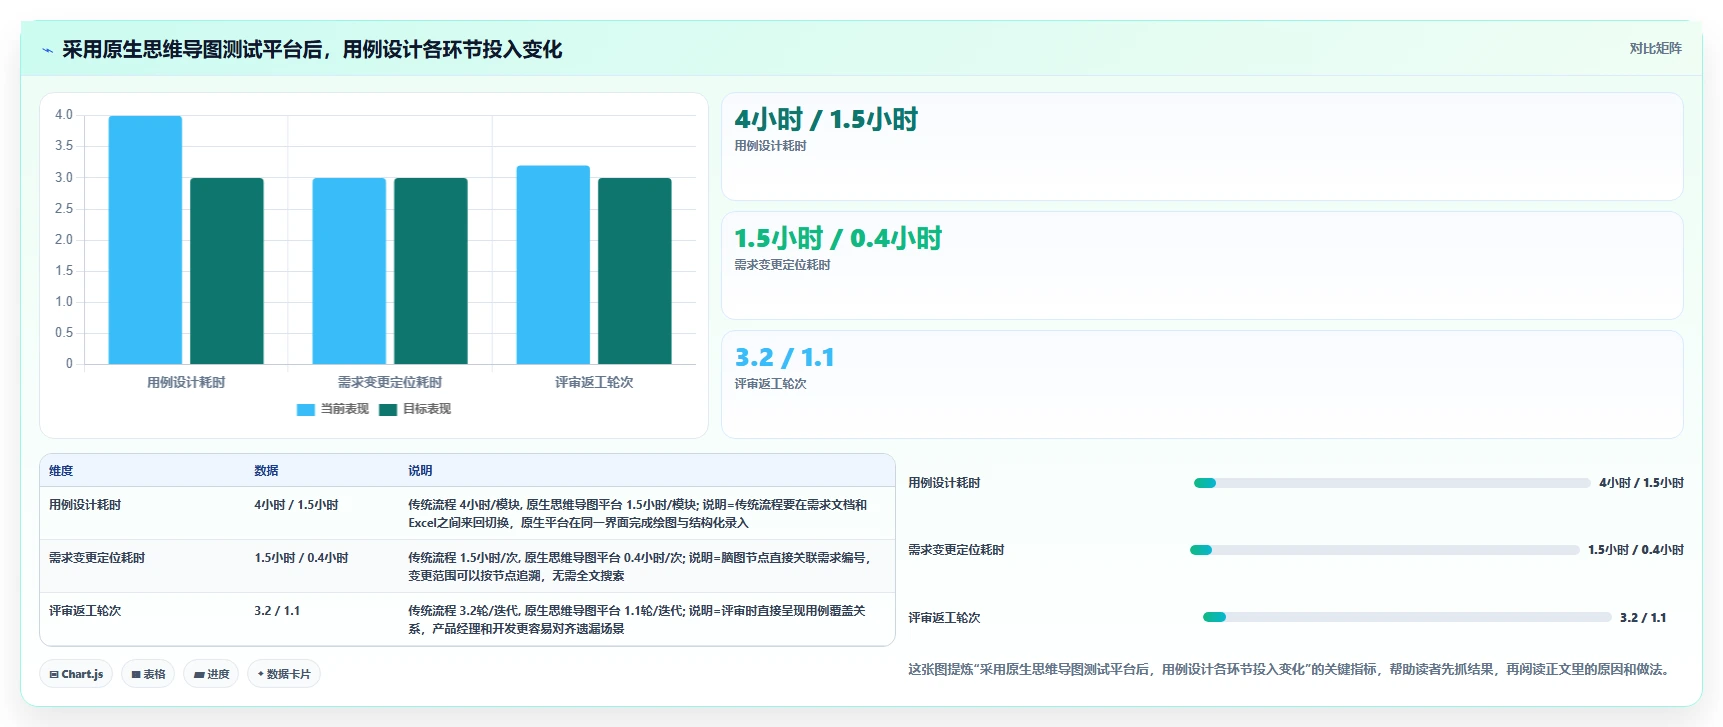Image resolution: width=1723 pixels, height=727 pixels.
Task: Click the dark green 用例设计耗时 bar
Action: pos(227,271)
